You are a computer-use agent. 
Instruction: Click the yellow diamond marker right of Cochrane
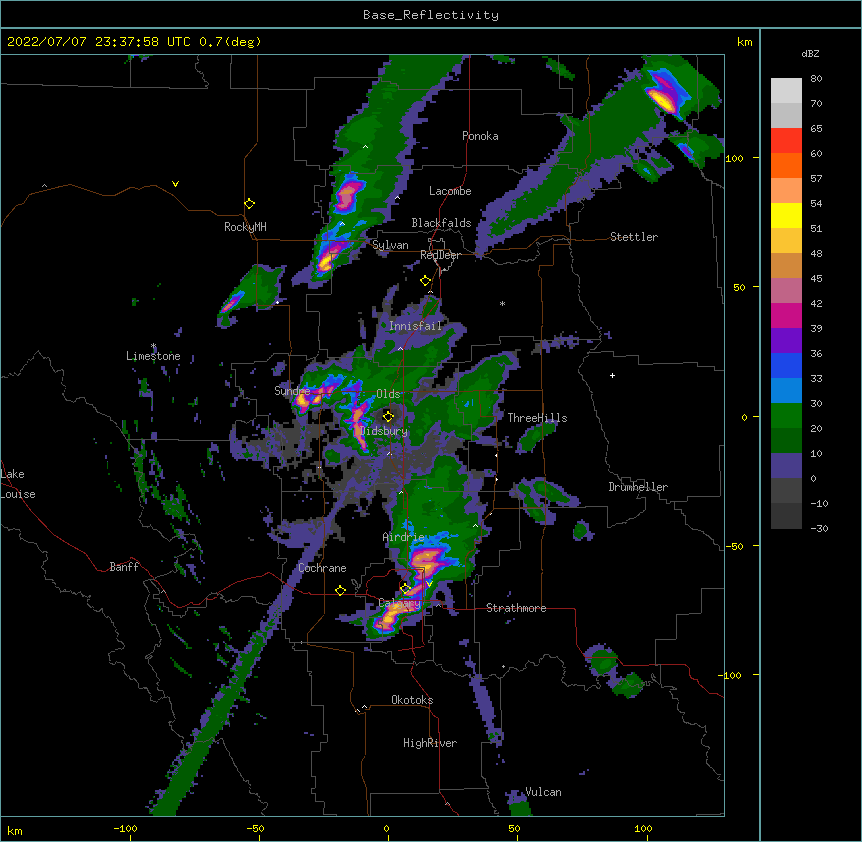[x=340, y=590]
